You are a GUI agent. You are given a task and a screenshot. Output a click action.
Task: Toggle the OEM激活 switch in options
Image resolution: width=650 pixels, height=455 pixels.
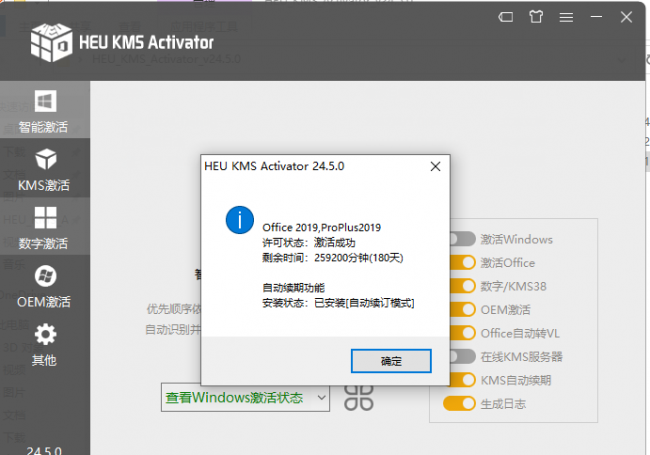pyautogui.click(x=462, y=310)
